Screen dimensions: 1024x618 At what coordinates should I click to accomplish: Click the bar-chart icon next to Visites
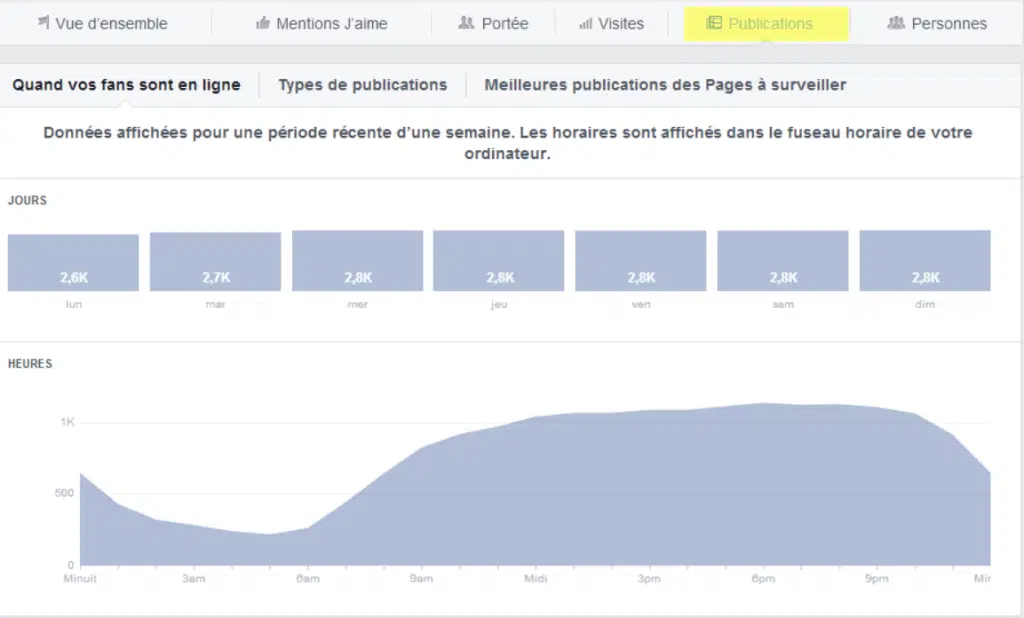[x=584, y=23]
